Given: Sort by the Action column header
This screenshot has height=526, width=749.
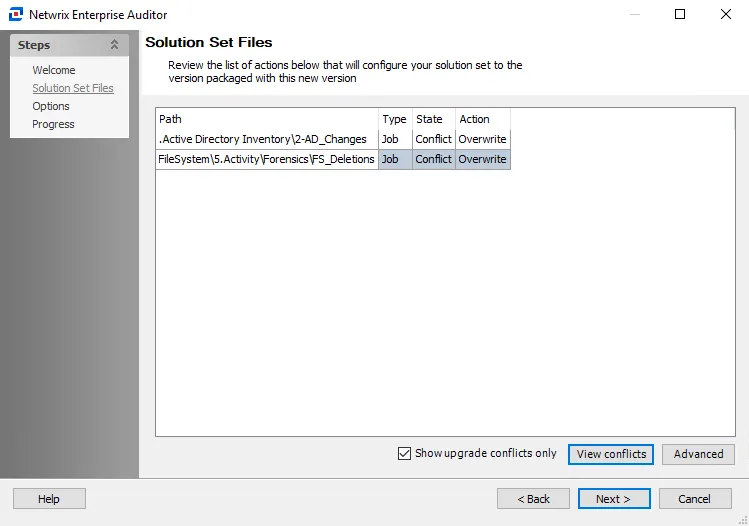Looking at the screenshot, I should [483, 119].
